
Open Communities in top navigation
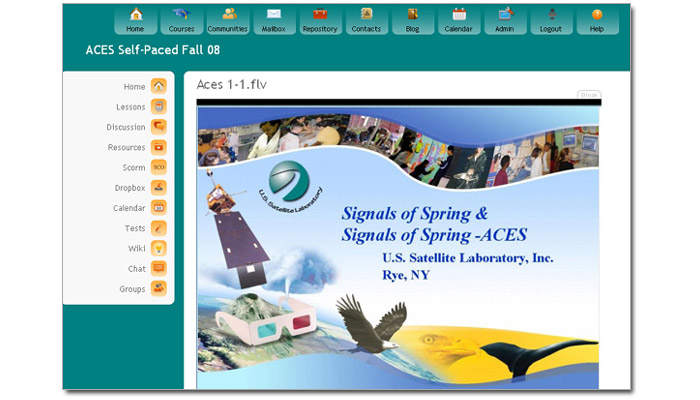click(228, 21)
